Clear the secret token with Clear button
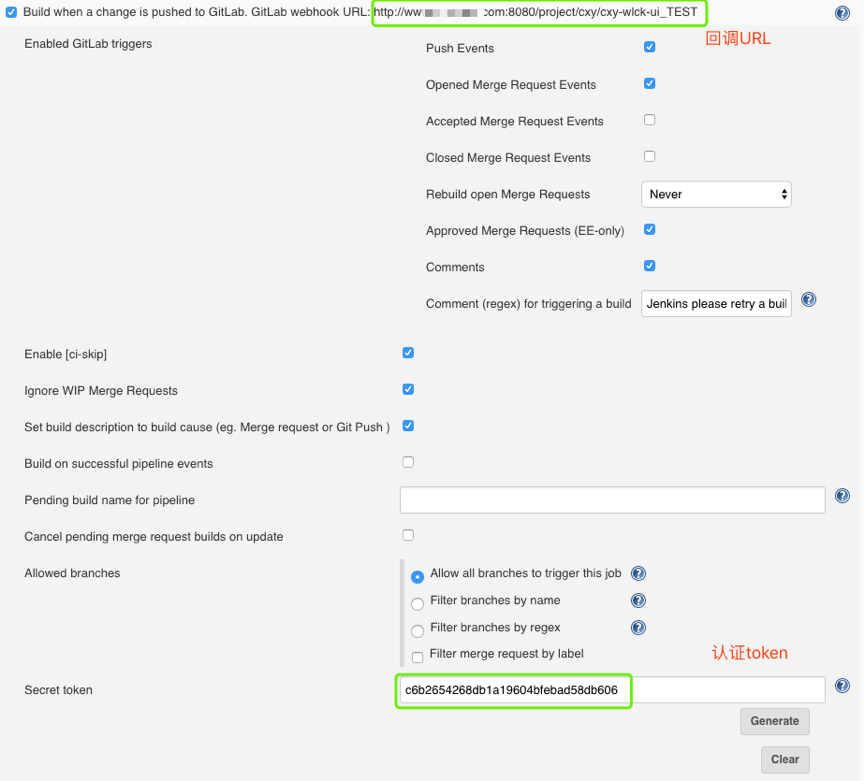The image size is (864, 781). (x=784, y=759)
